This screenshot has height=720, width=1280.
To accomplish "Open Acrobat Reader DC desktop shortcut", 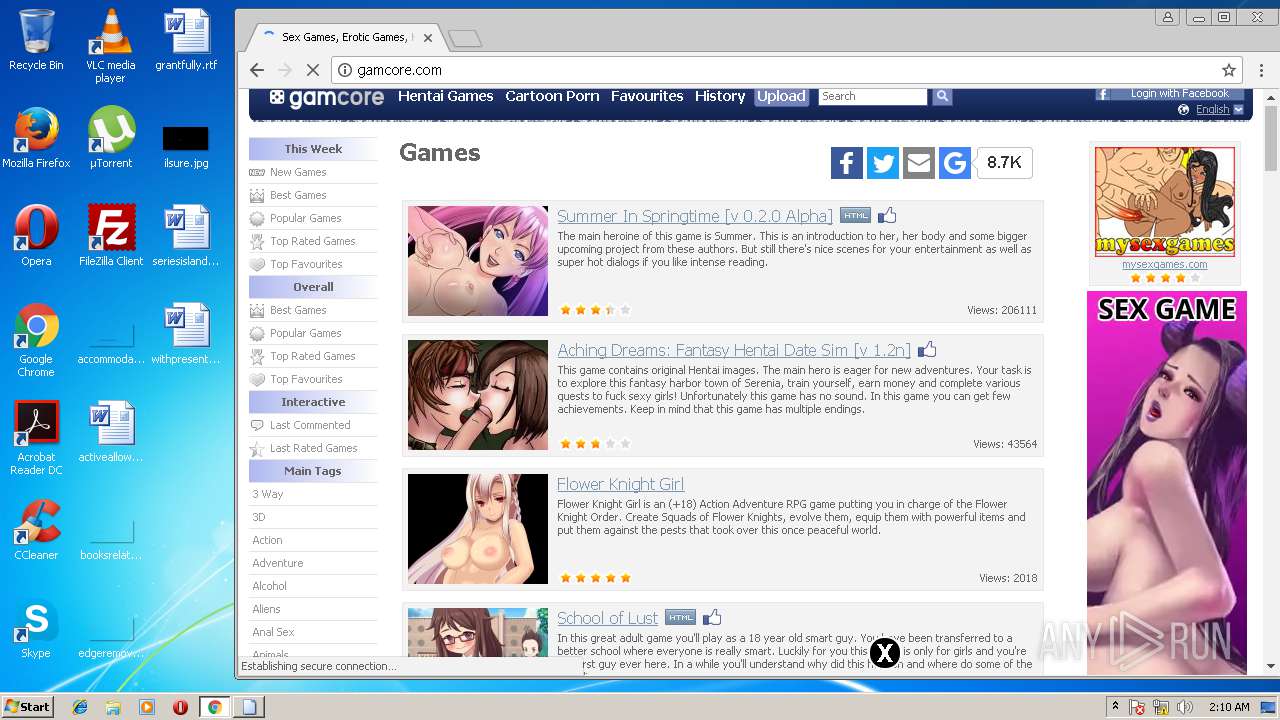I will point(36,438).
